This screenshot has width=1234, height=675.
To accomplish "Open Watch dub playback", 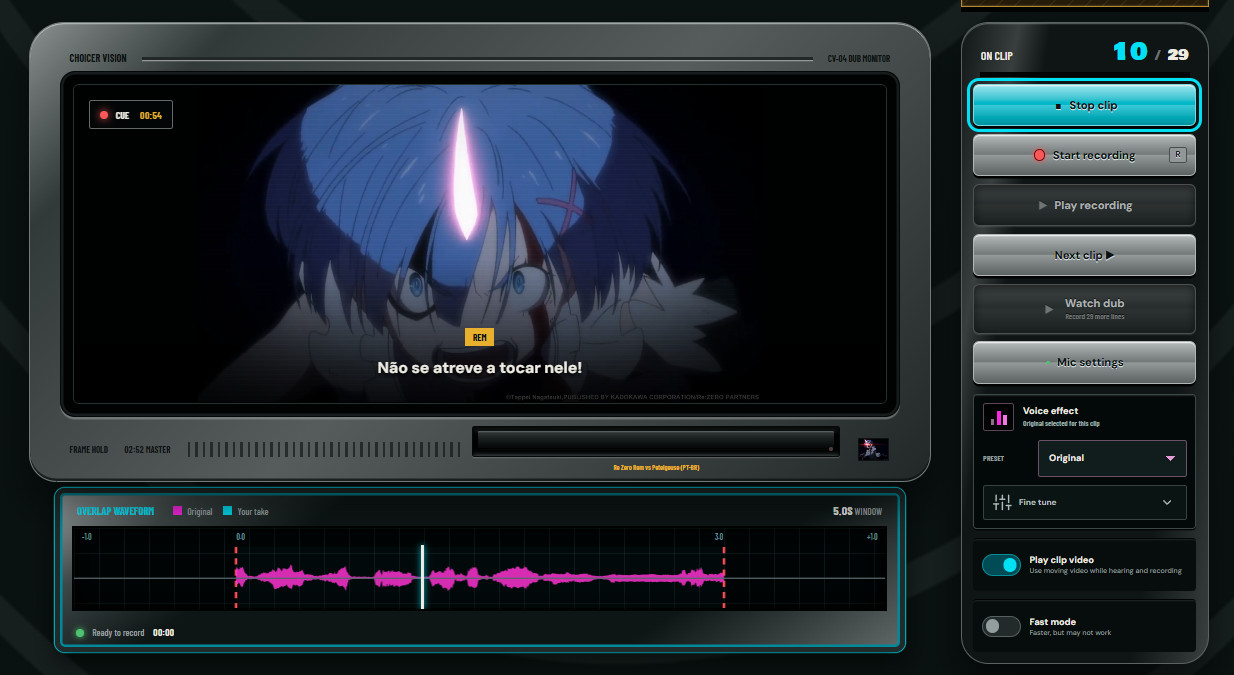I will coord(1084,309).
